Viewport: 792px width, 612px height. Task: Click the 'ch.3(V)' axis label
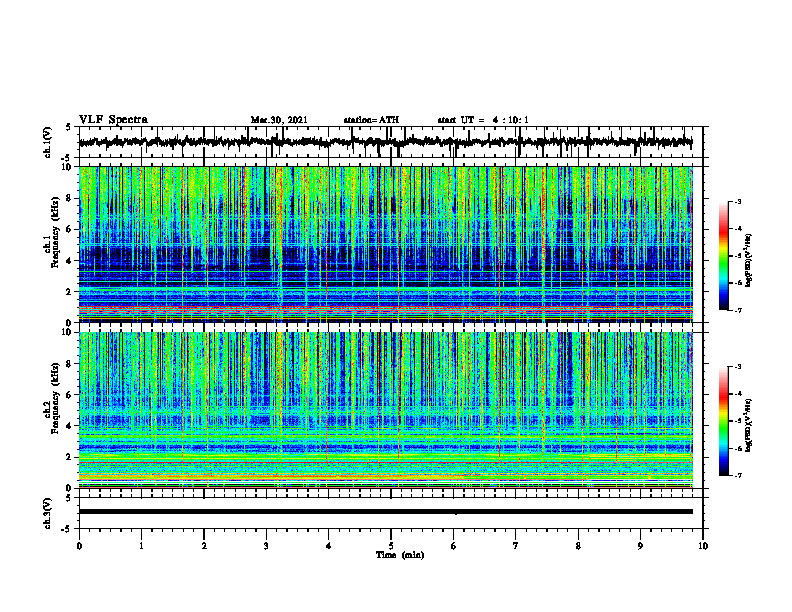point(48,513)
